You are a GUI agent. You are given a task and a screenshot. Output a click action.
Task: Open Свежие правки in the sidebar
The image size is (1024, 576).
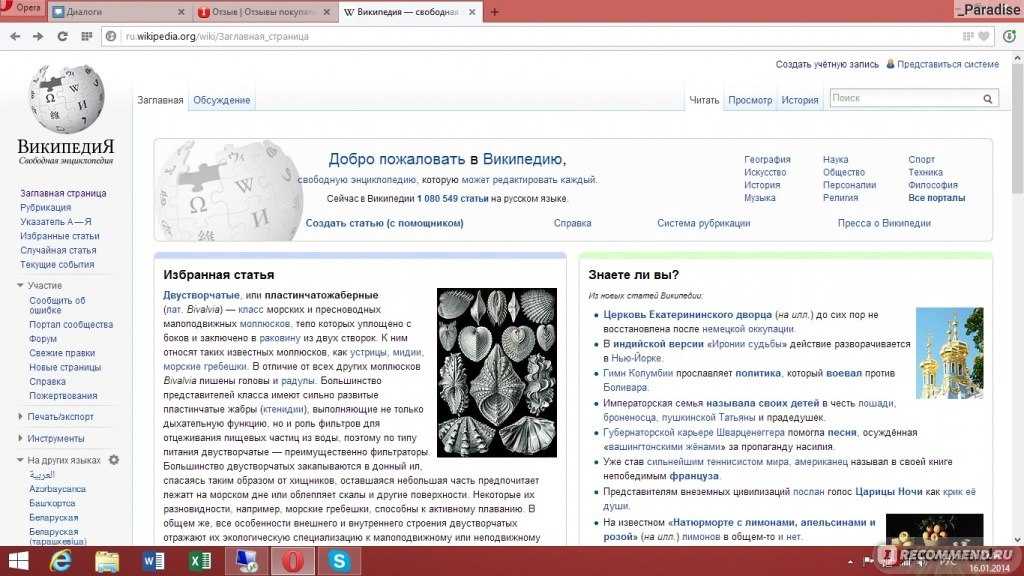[x=62, y=353]
